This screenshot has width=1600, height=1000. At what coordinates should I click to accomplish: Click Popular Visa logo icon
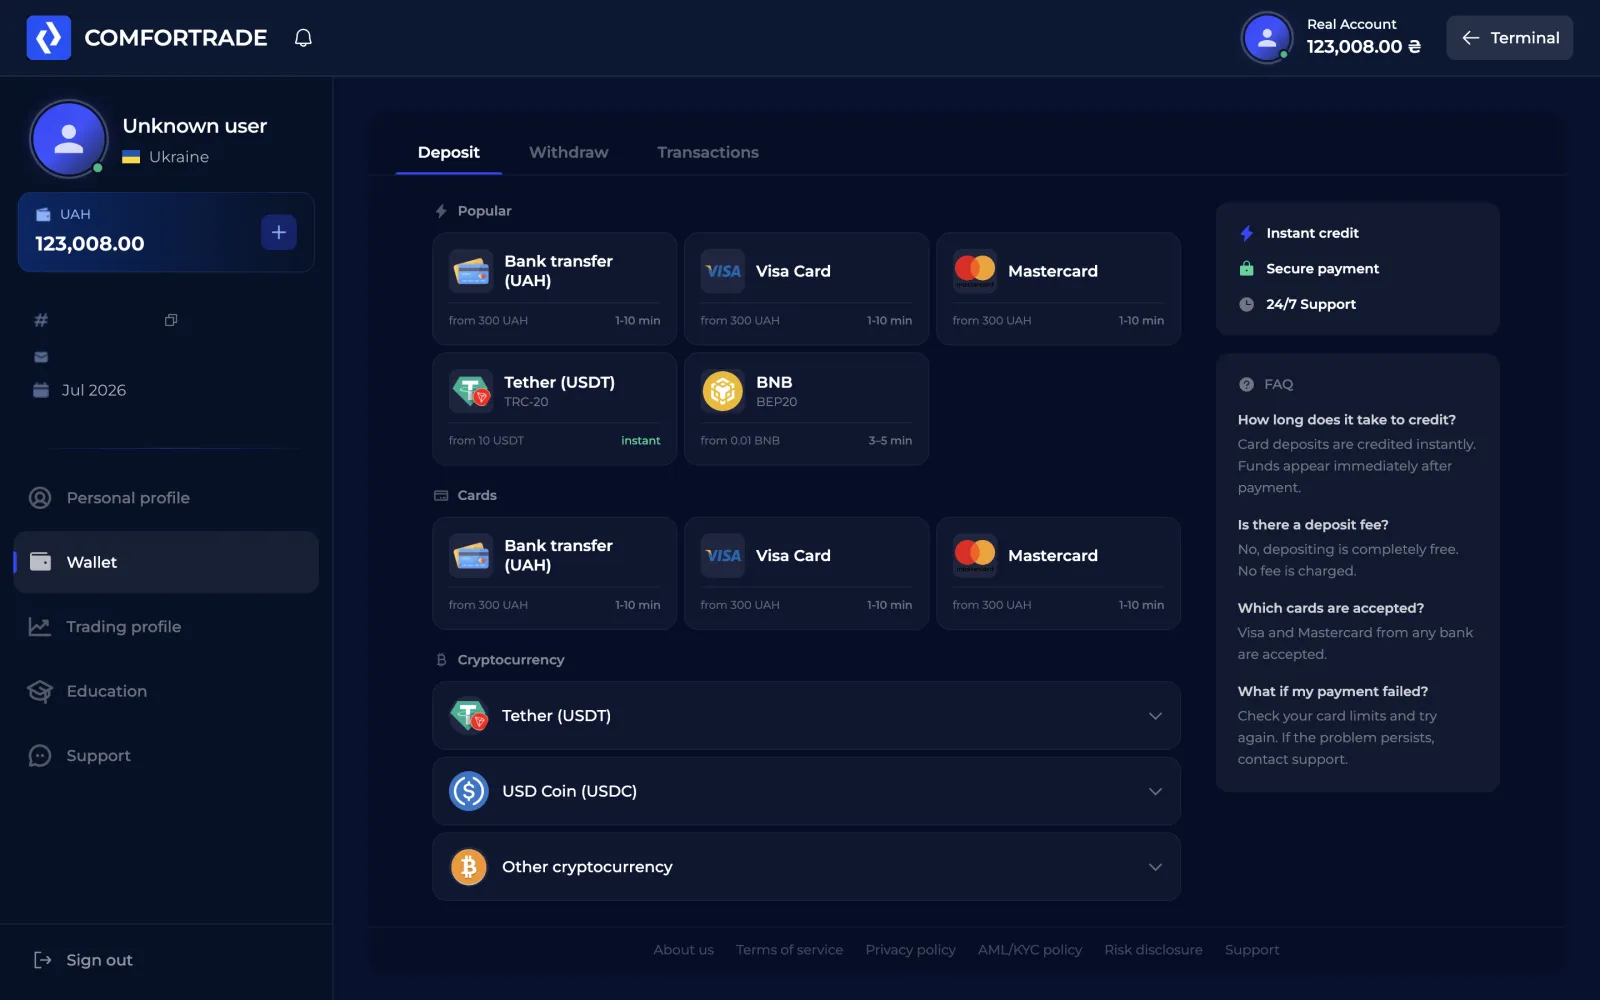click(723, 271)
